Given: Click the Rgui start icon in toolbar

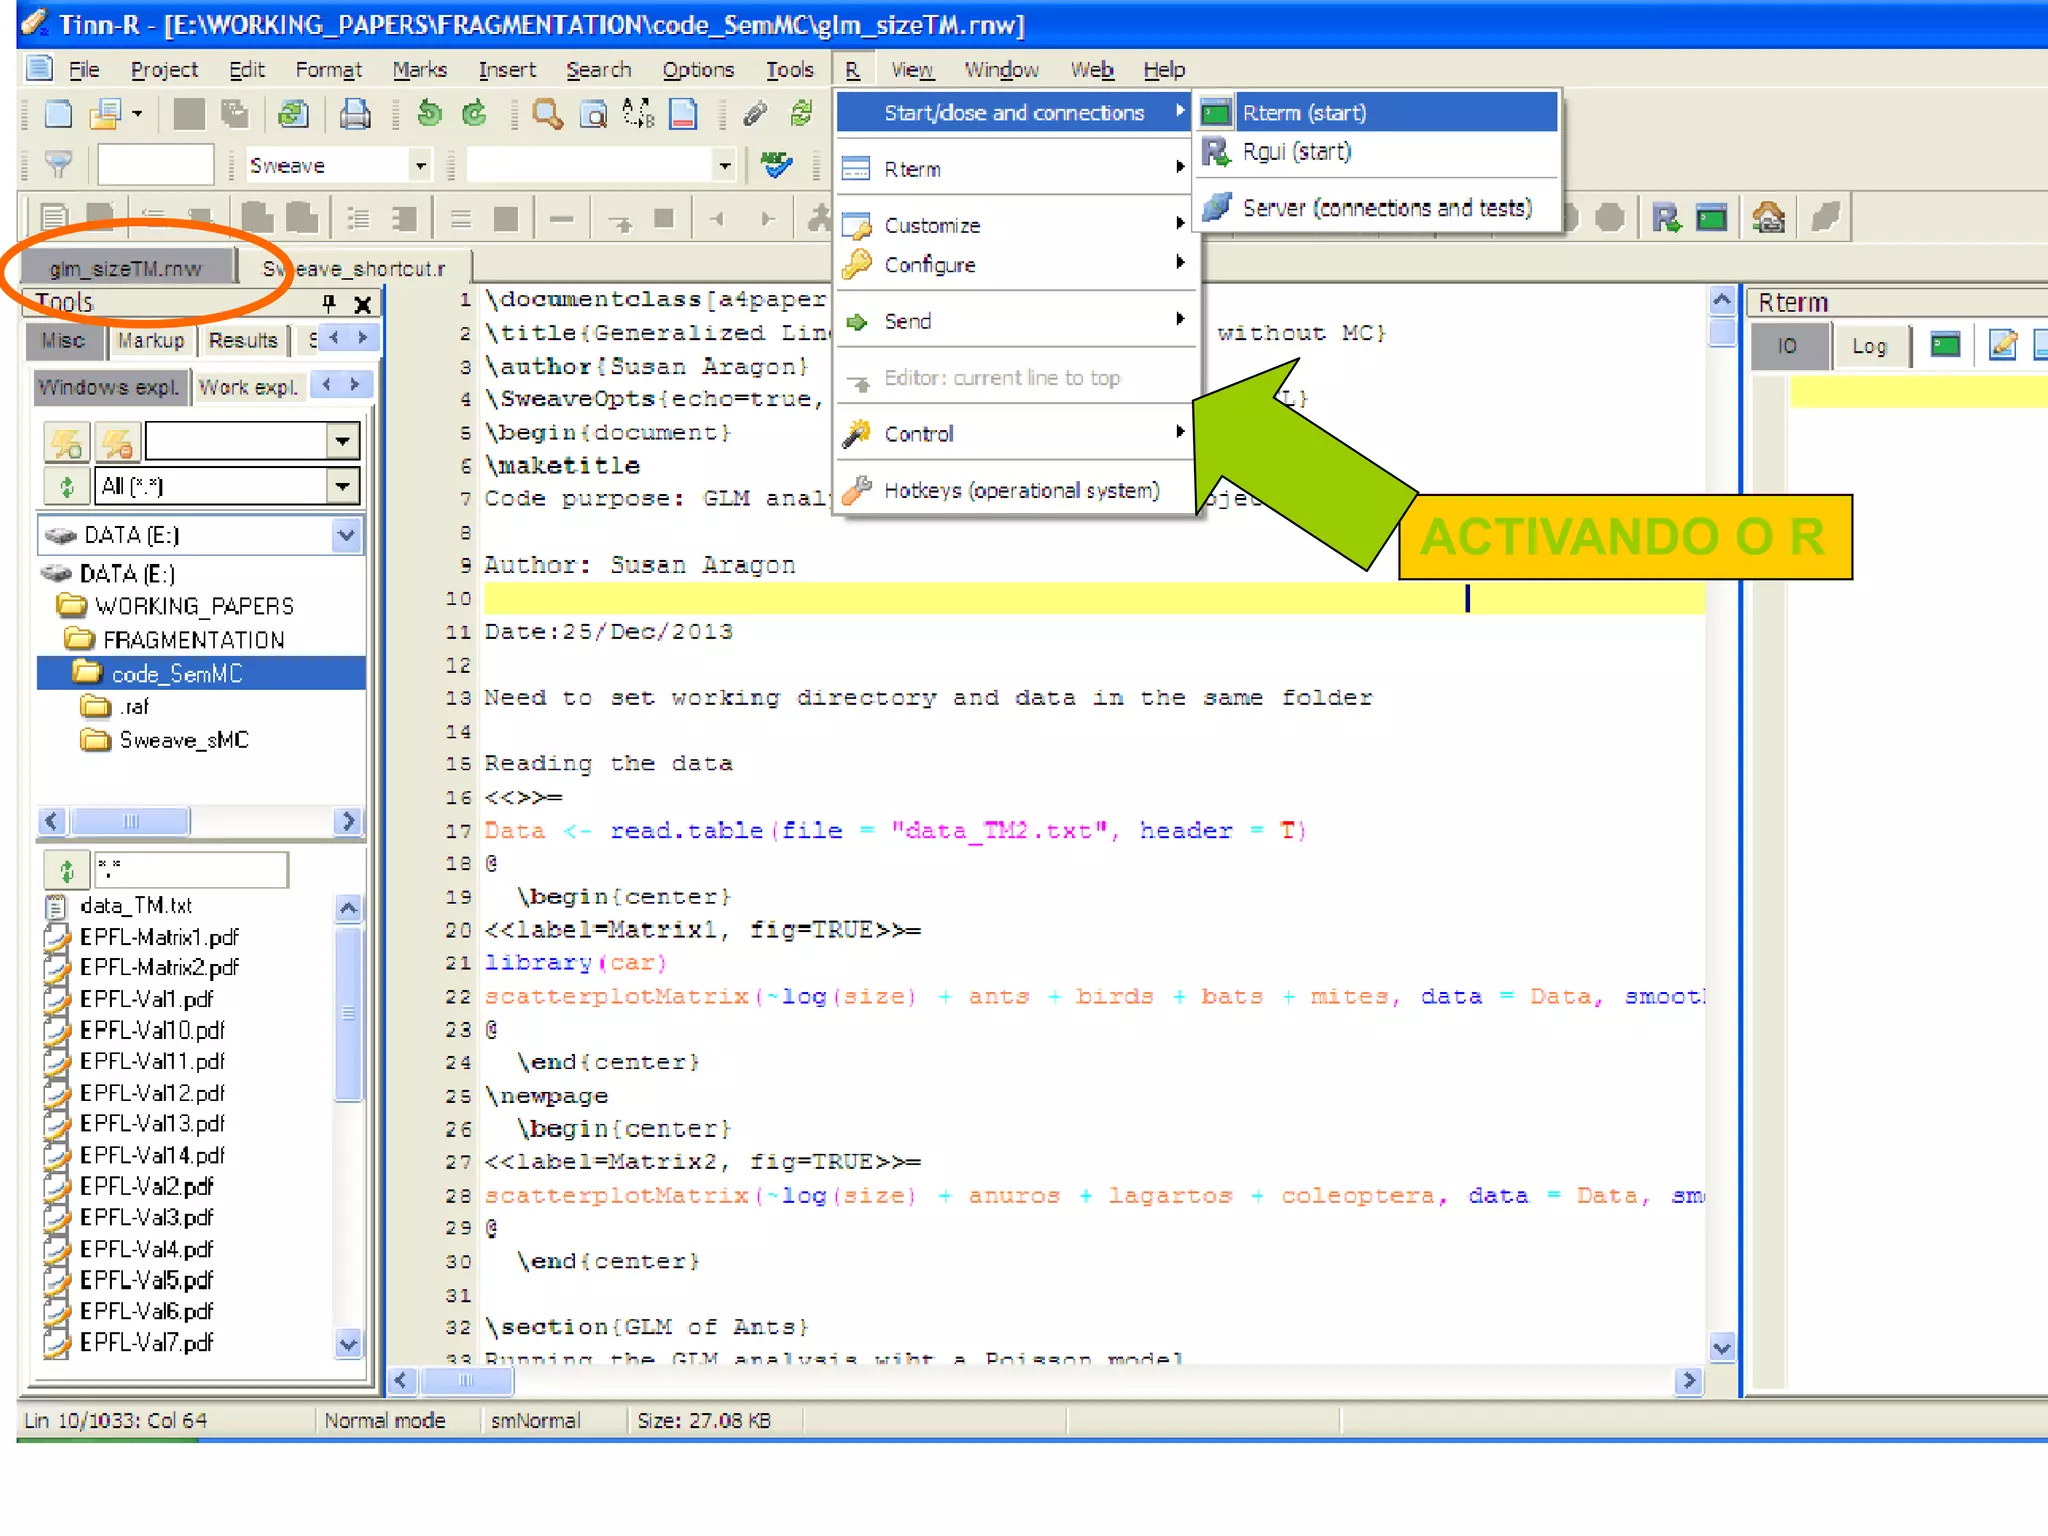Looking at the screenshot, I should (x=1666, y=217).
